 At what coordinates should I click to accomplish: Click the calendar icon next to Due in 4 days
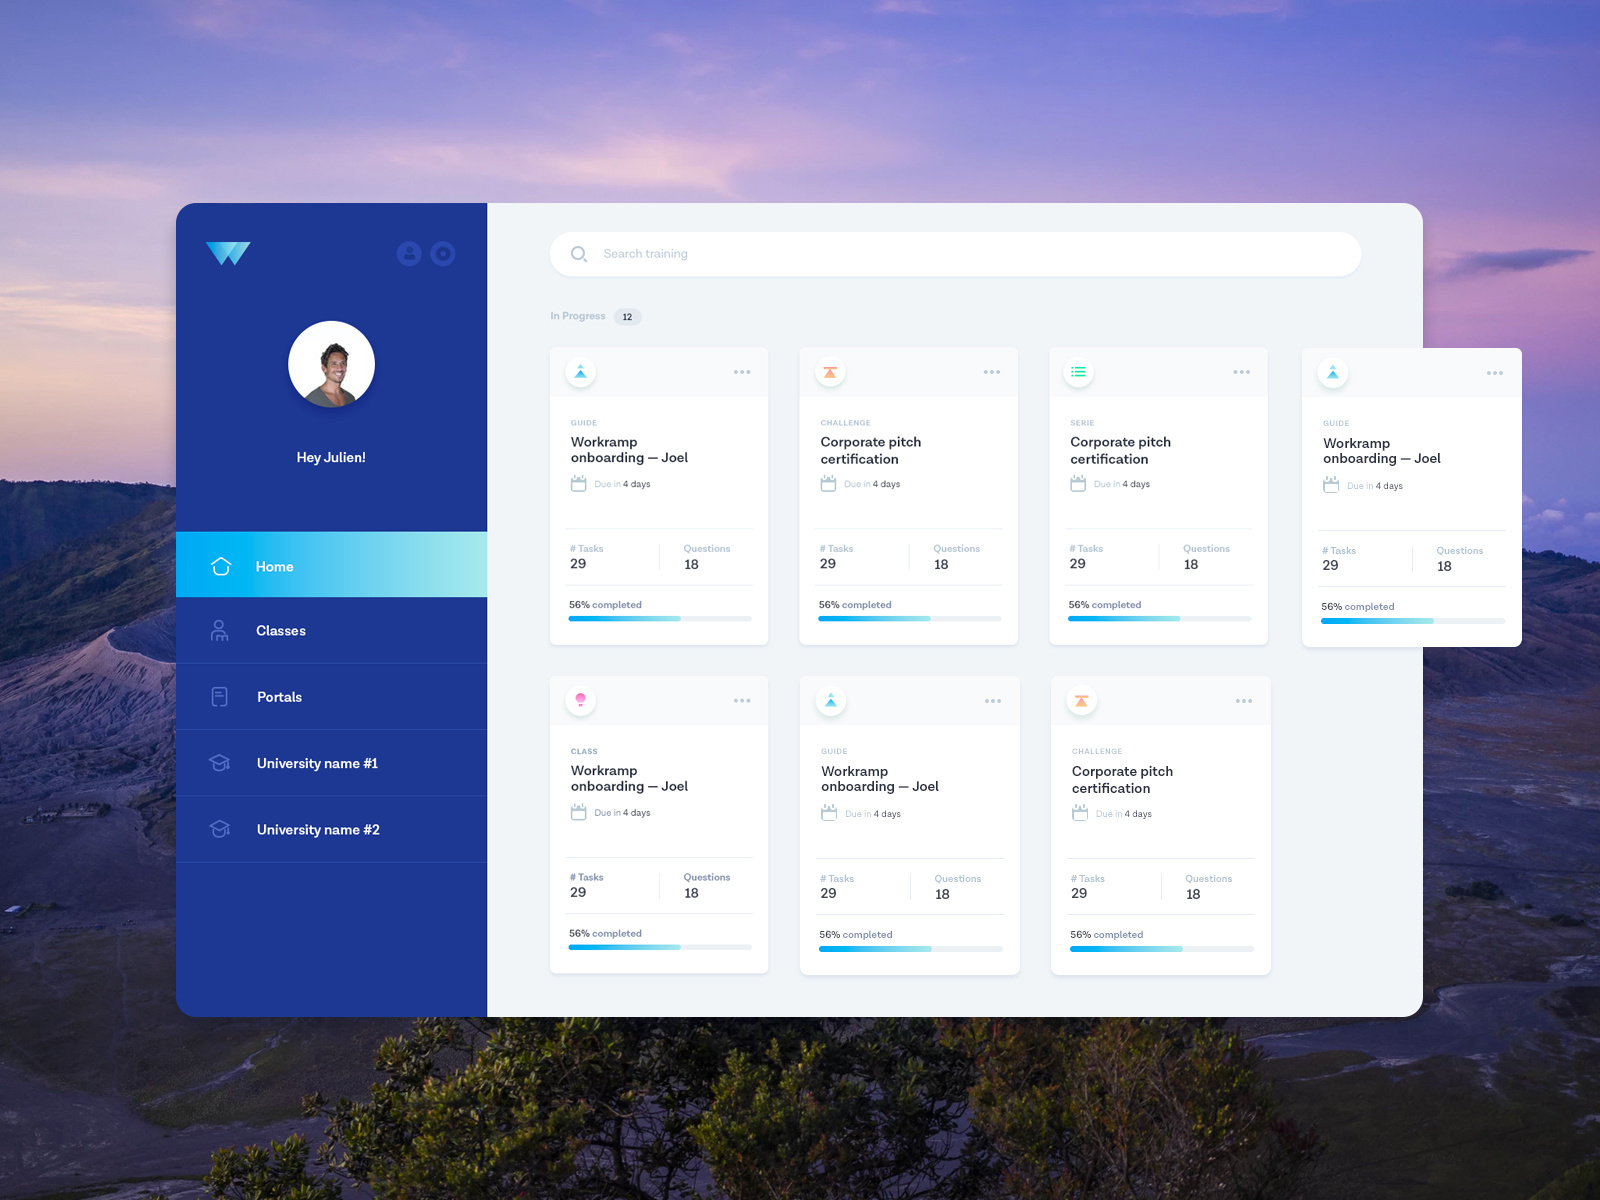click(x=578, y=483)
